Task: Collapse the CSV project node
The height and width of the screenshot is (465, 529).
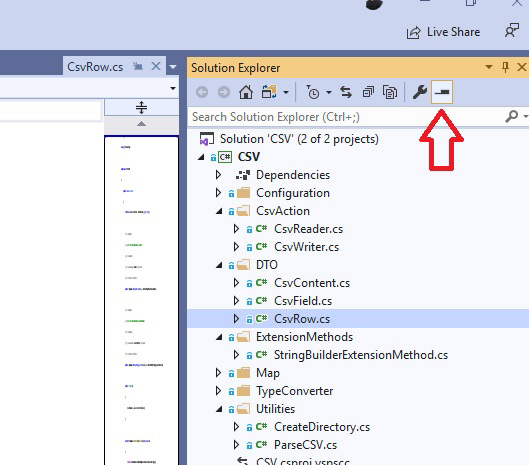Action: (x=201, y=157)
